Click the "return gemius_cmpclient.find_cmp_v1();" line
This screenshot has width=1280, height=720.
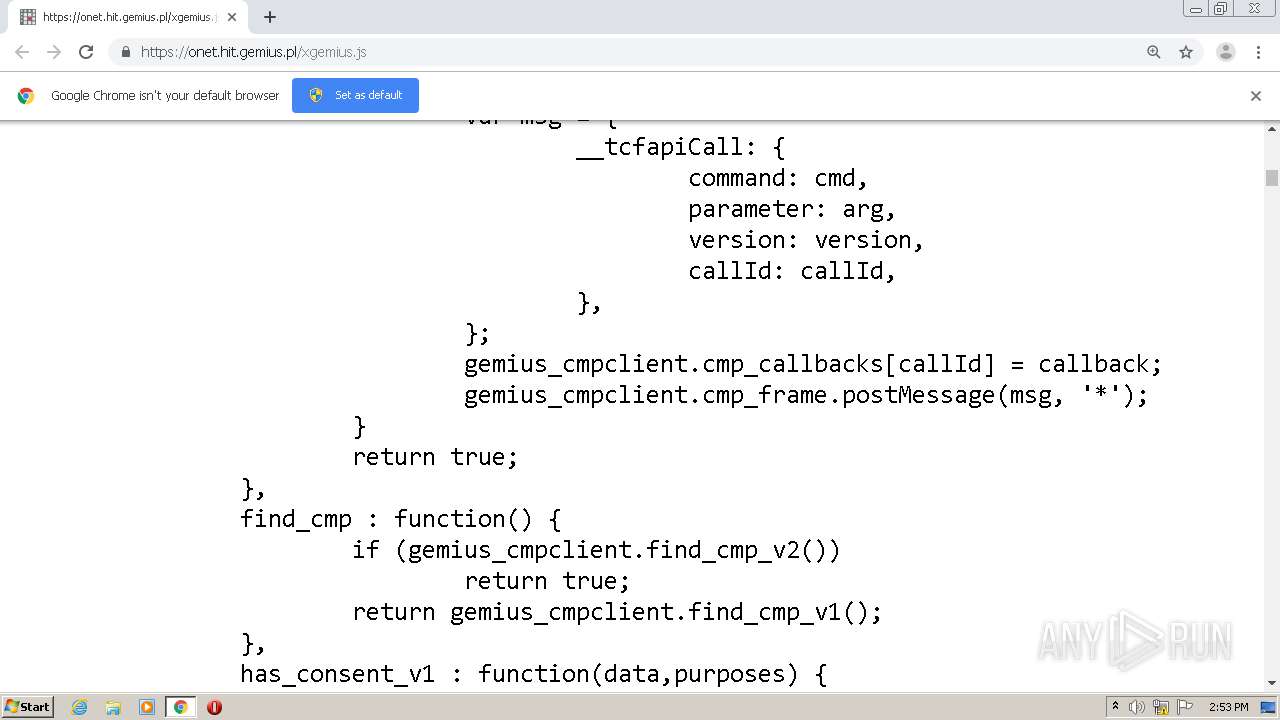(x=617, y=612)
